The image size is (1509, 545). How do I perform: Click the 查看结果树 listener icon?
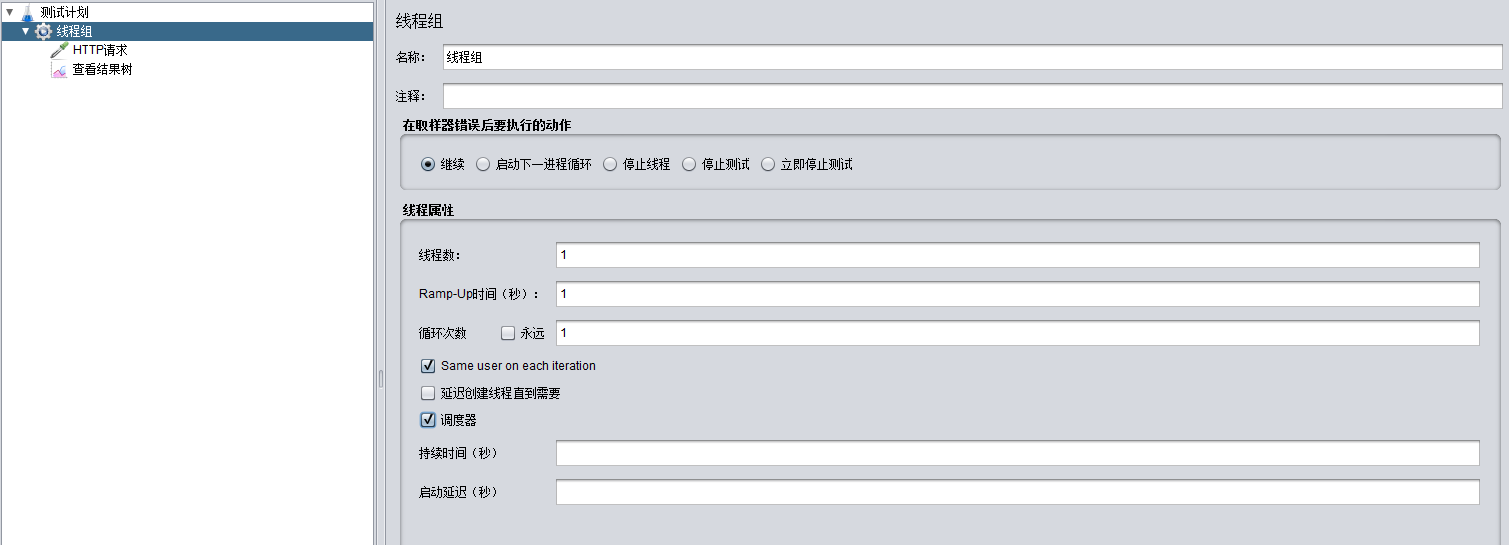pyautogui.click(x=59, y=70)
